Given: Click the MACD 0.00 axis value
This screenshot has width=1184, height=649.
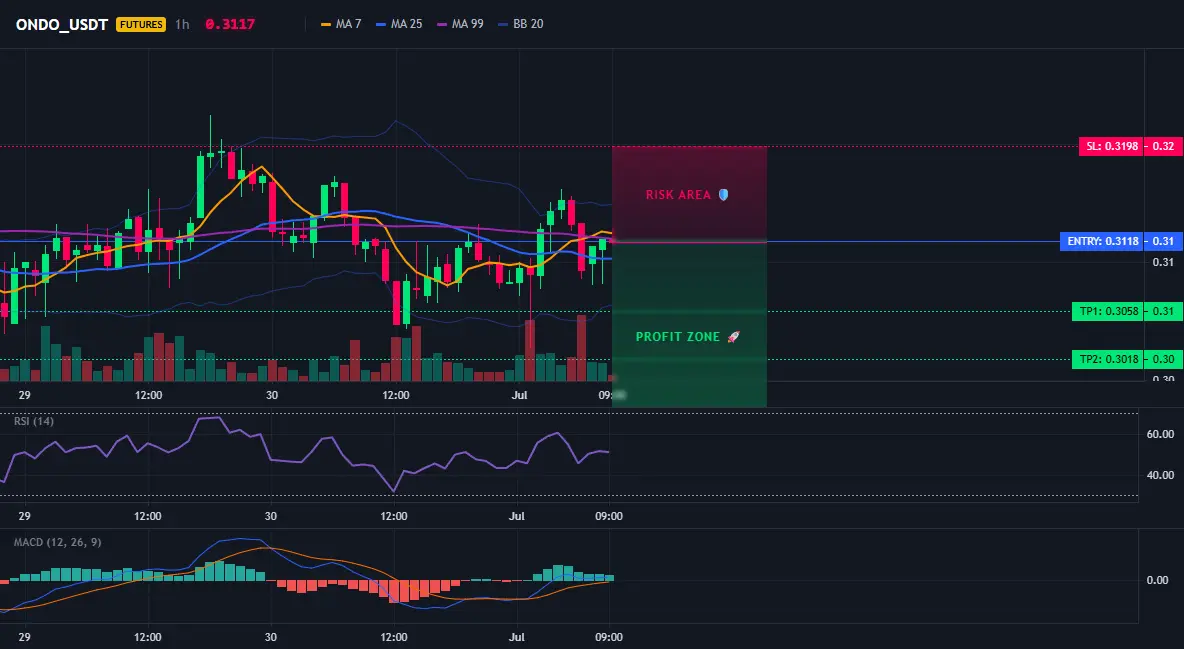Looking at the screenshot, I should (x=1158, y=580).
